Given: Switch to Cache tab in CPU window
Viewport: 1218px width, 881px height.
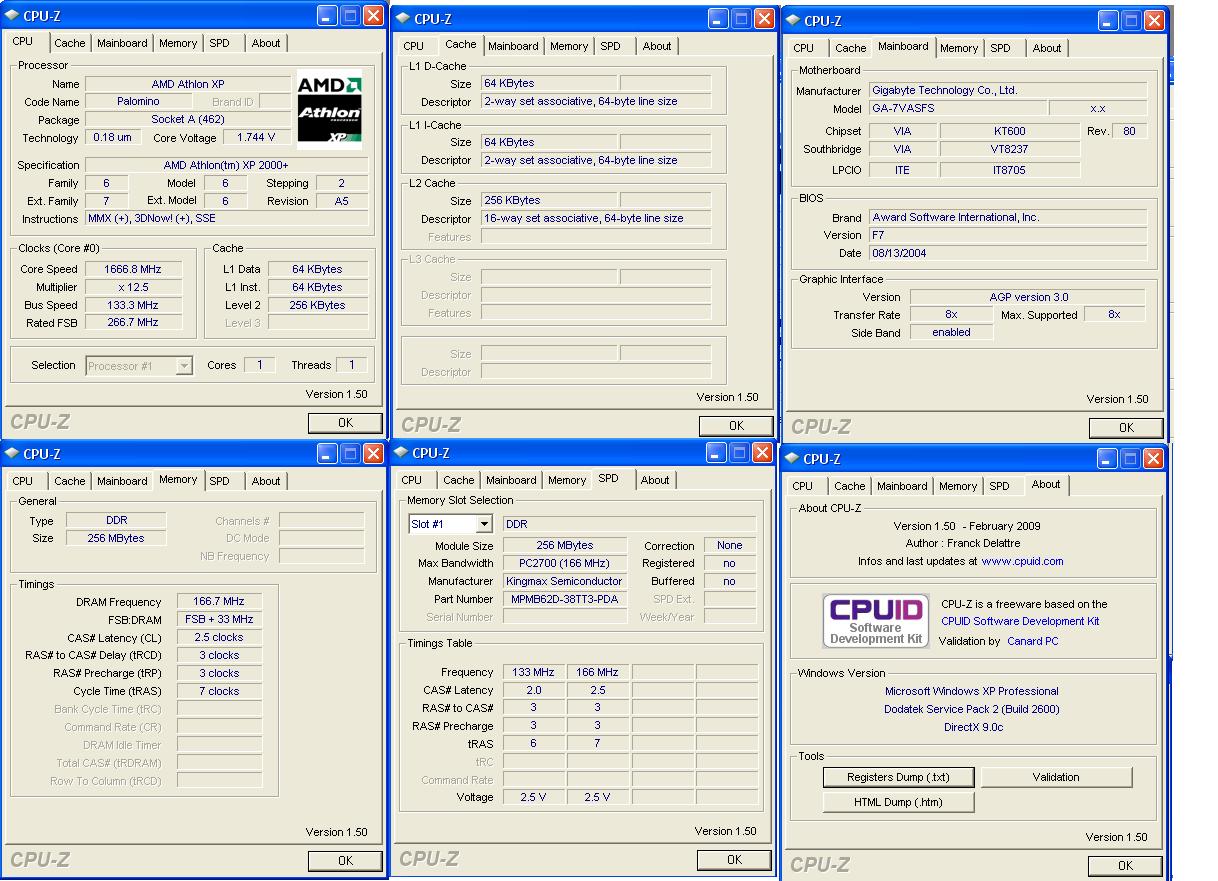Looking at the screenshot, I should [70, 43].
